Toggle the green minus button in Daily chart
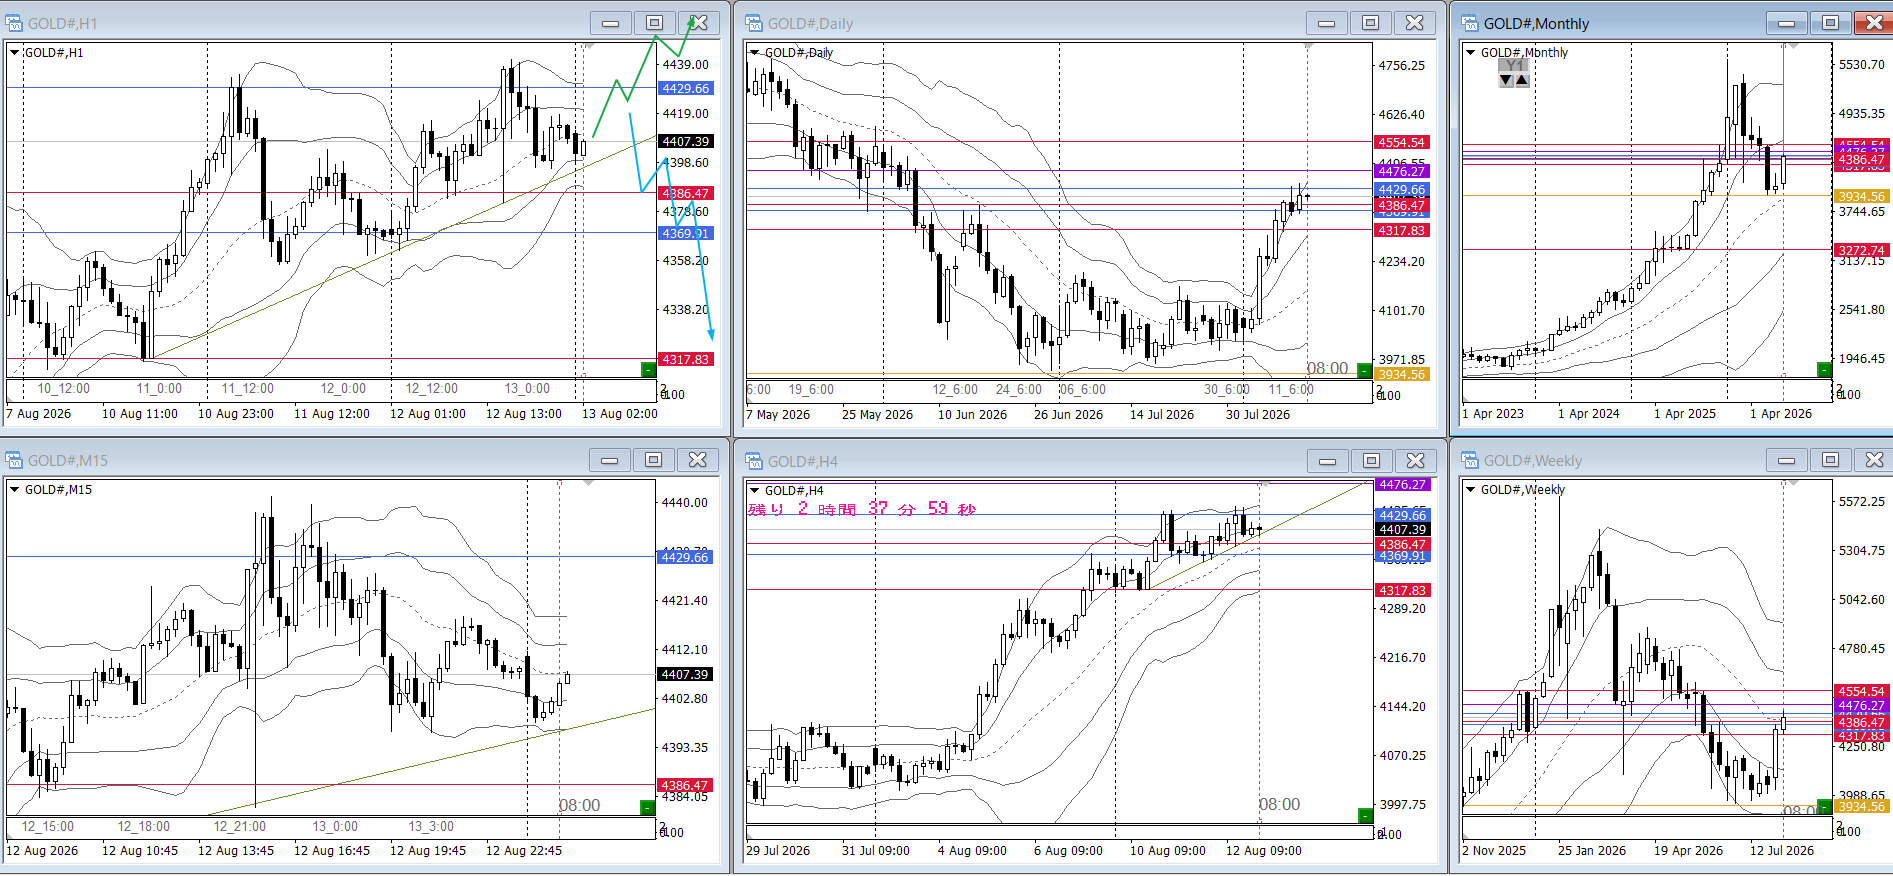Screen dimensions: 1893x876 tap(1364, 370)
